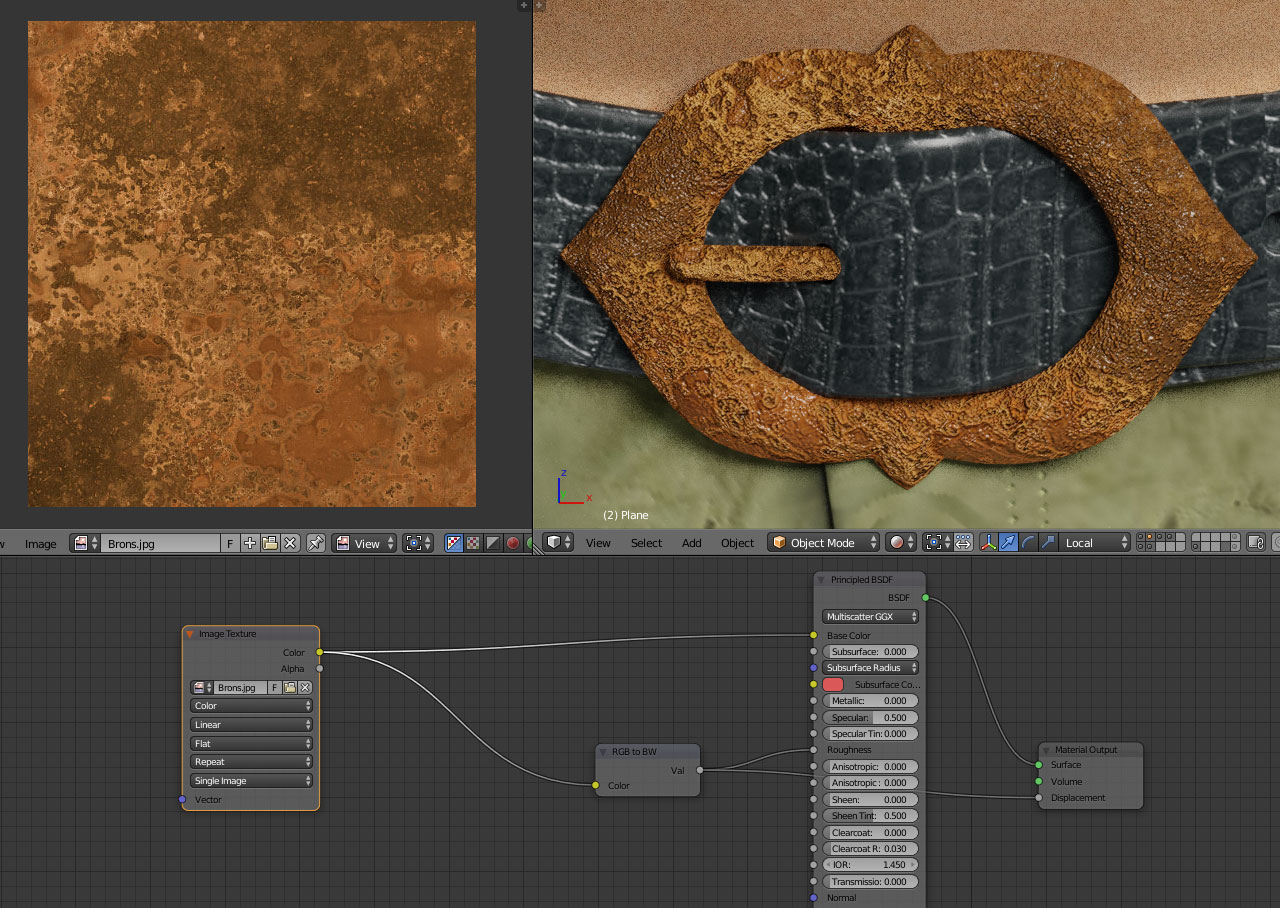Unlink Brons.jpg with the X icon in image editor header
Image resolution: width=1280 pixels, height=908 pixels.
tap(290, 543)
